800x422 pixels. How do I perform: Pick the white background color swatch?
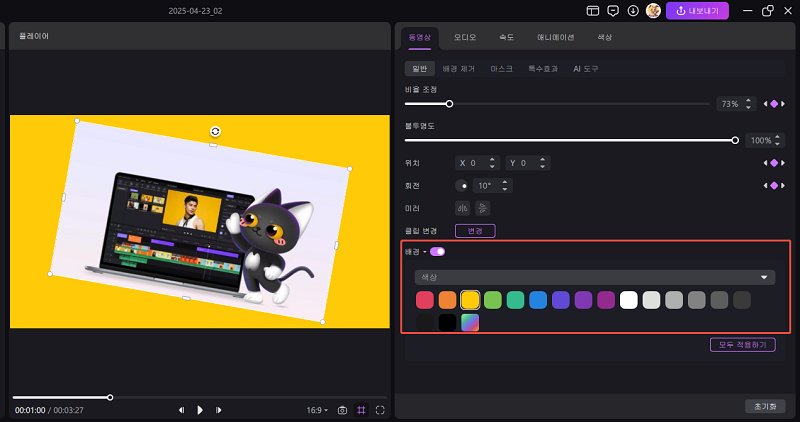pyautogui.click(x=629, y=300)
